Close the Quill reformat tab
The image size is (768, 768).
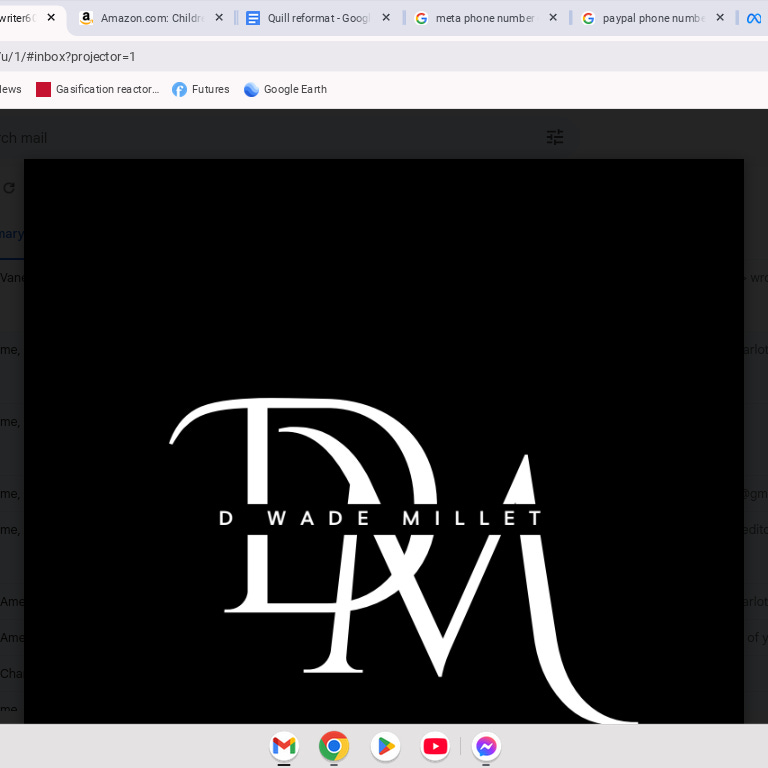[386, 18]
